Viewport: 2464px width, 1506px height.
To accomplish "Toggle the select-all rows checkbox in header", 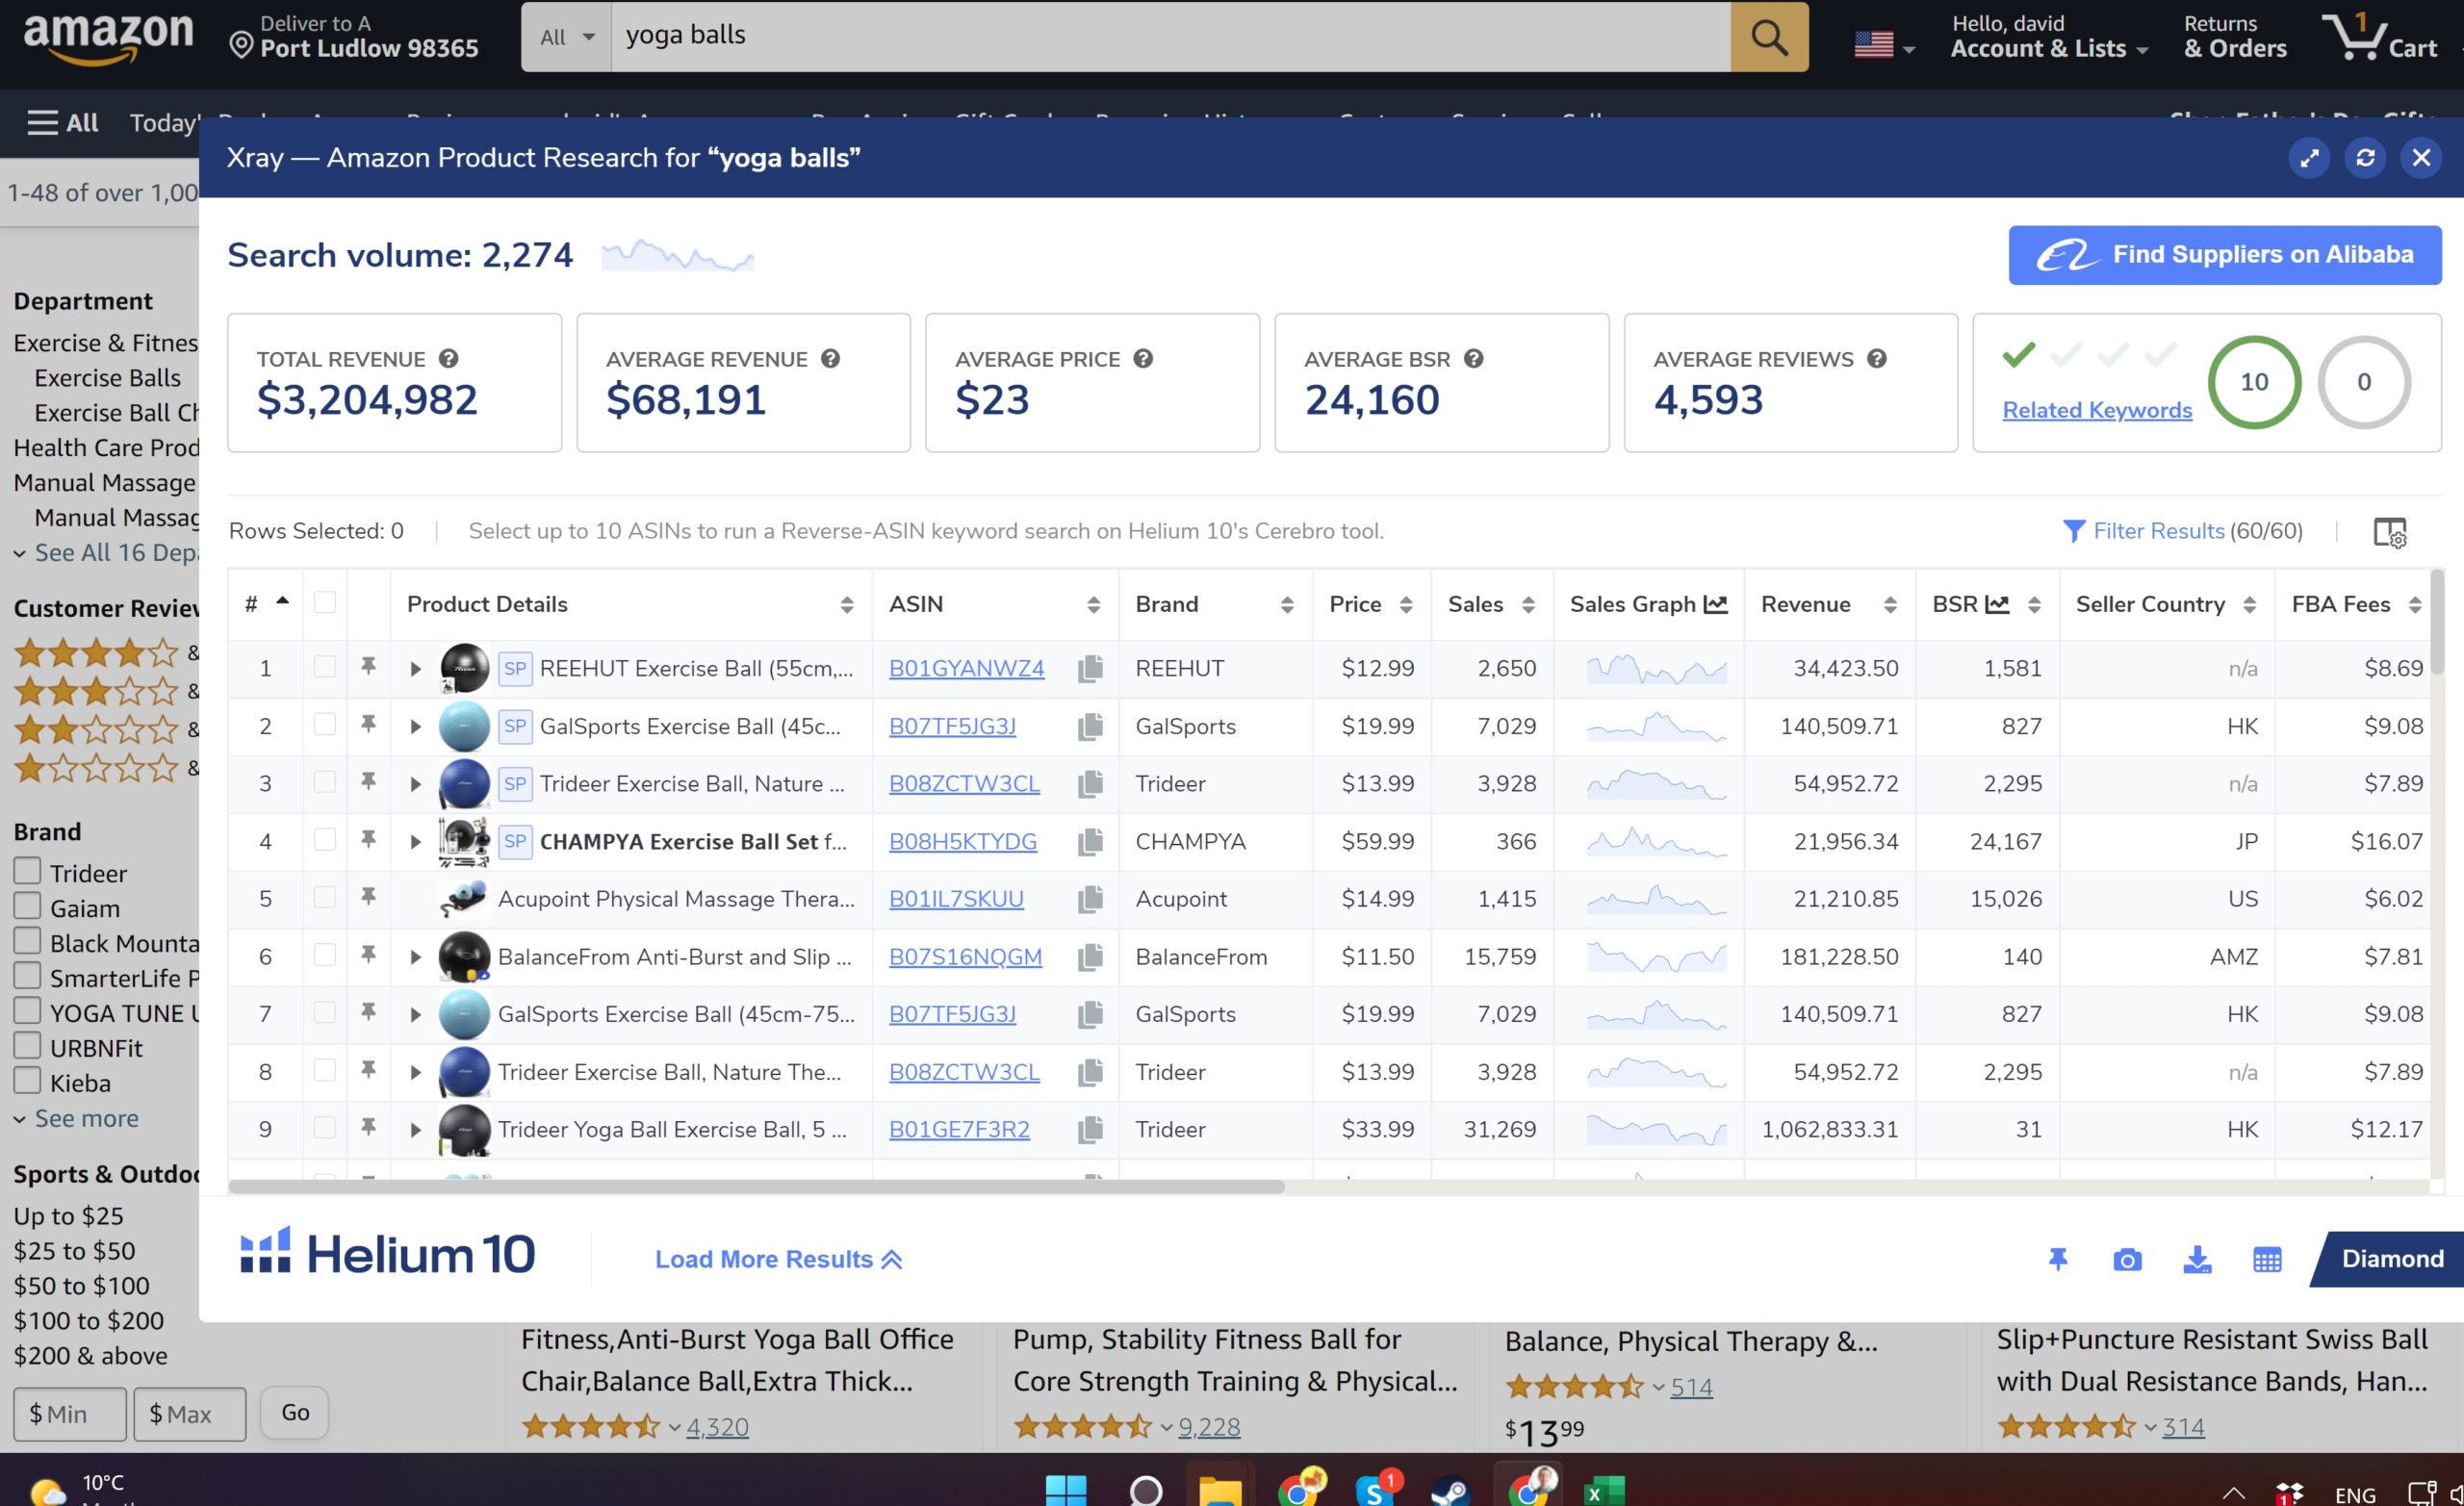I will [324, 602].
